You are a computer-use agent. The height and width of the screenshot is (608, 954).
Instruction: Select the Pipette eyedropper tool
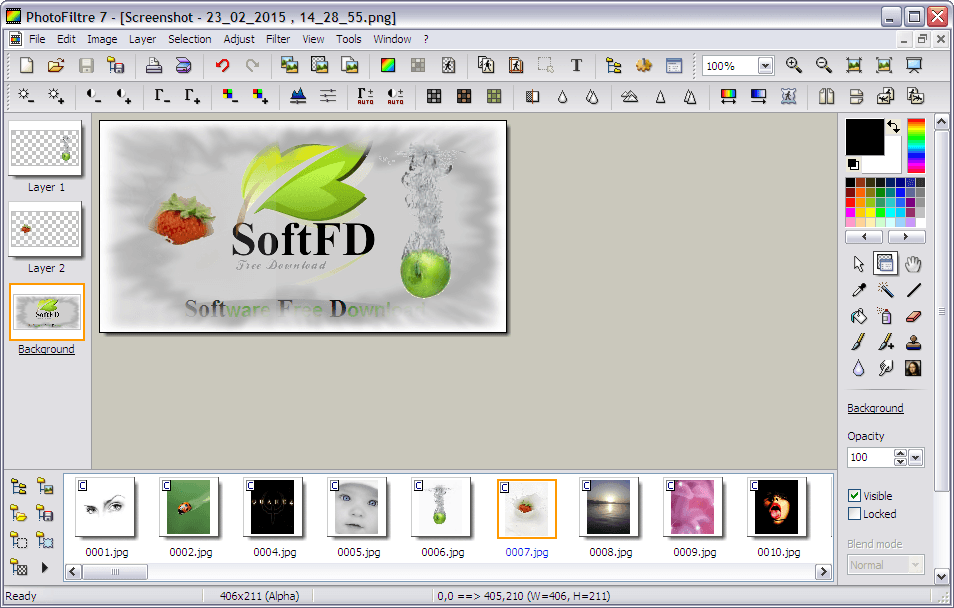tap(858, 290)
